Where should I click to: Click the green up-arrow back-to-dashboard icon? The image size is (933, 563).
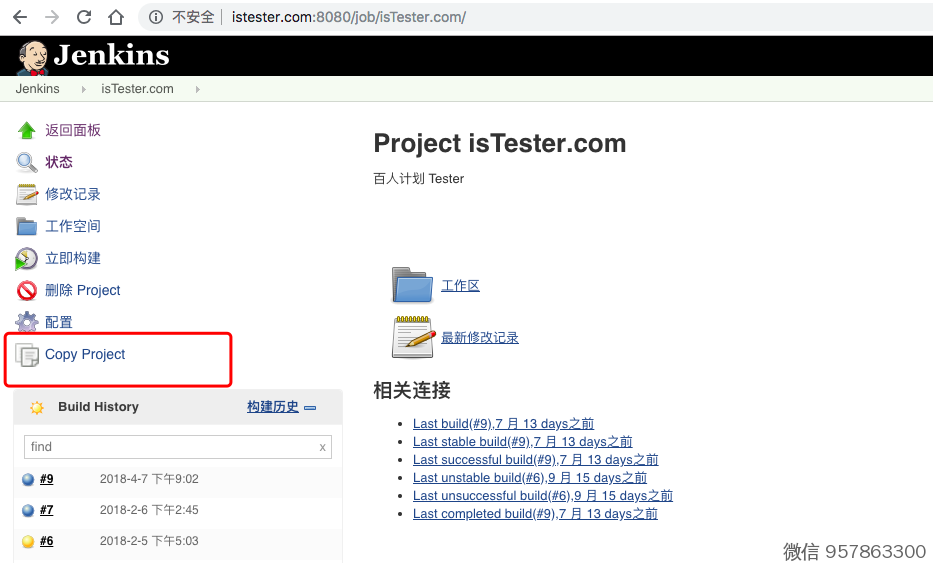(x=27, y=131)
